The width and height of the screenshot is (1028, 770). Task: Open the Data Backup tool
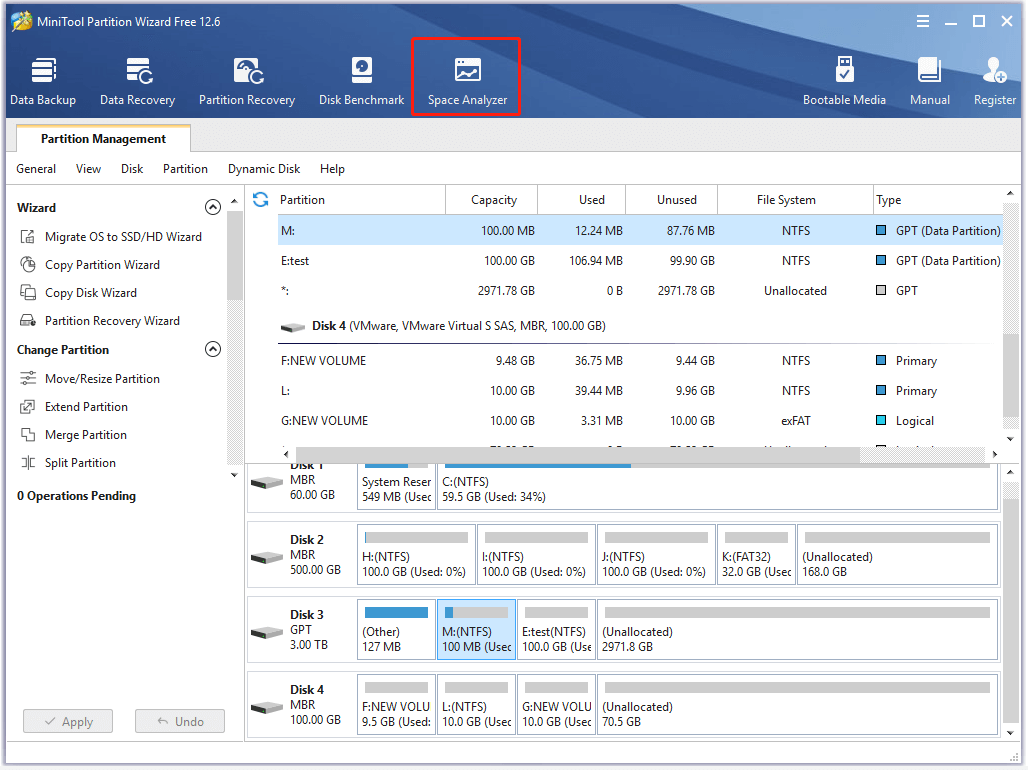43,81
